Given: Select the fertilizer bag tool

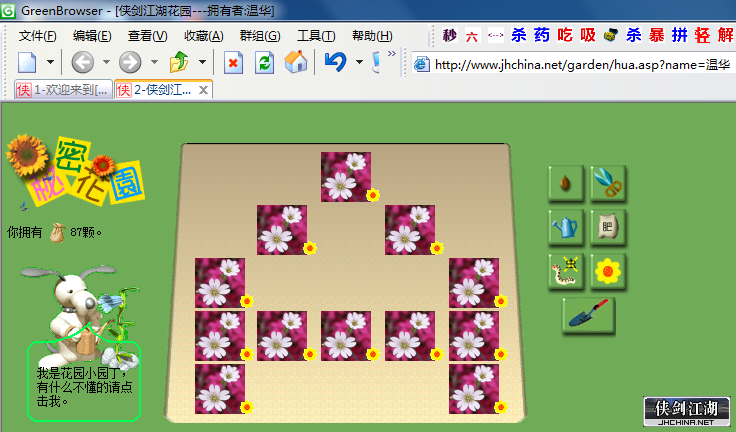Looking at the screenshot, I should 608,227.
